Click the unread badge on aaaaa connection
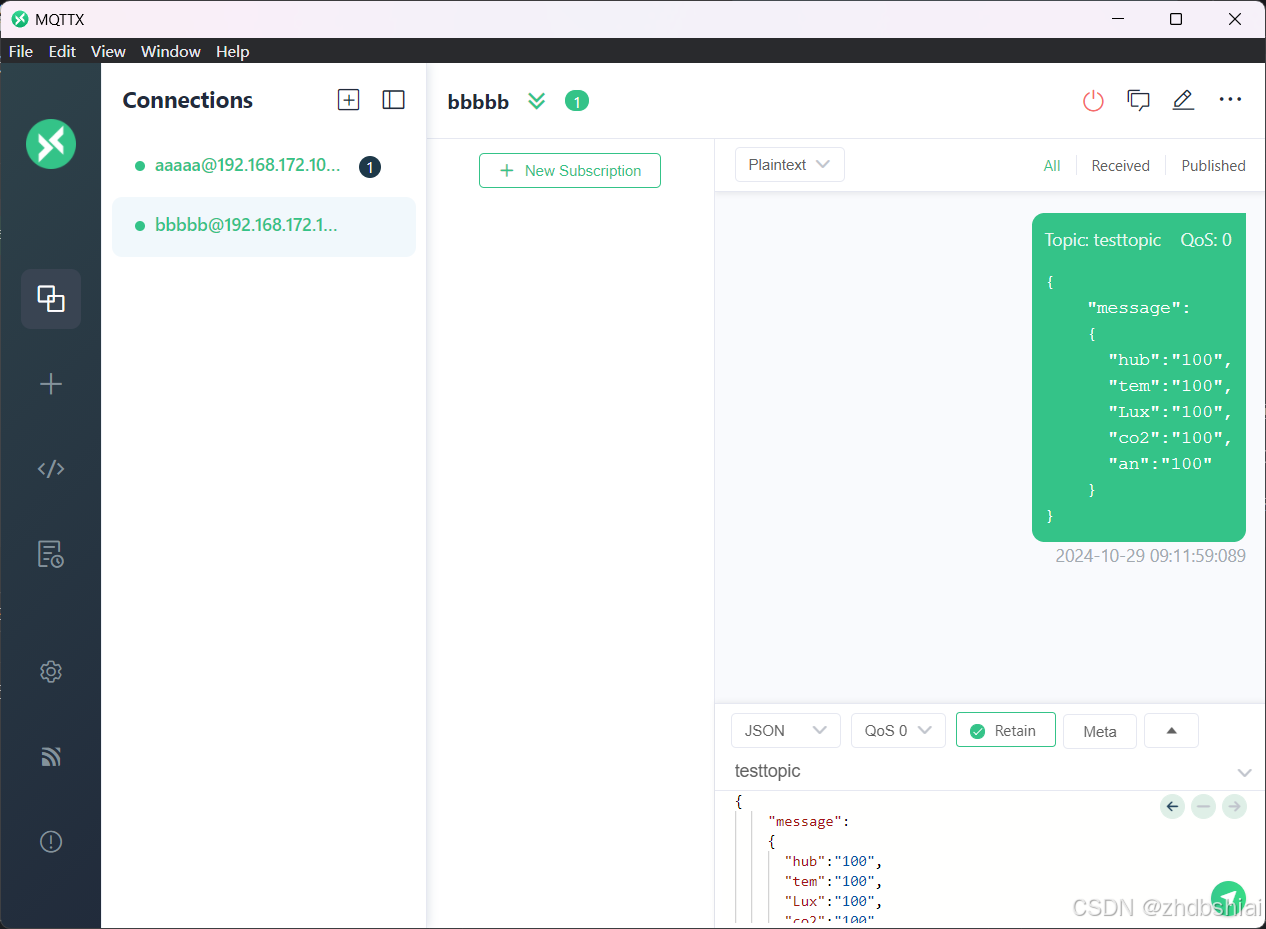This screenshot has height=929, width=1266. [370, 167]
